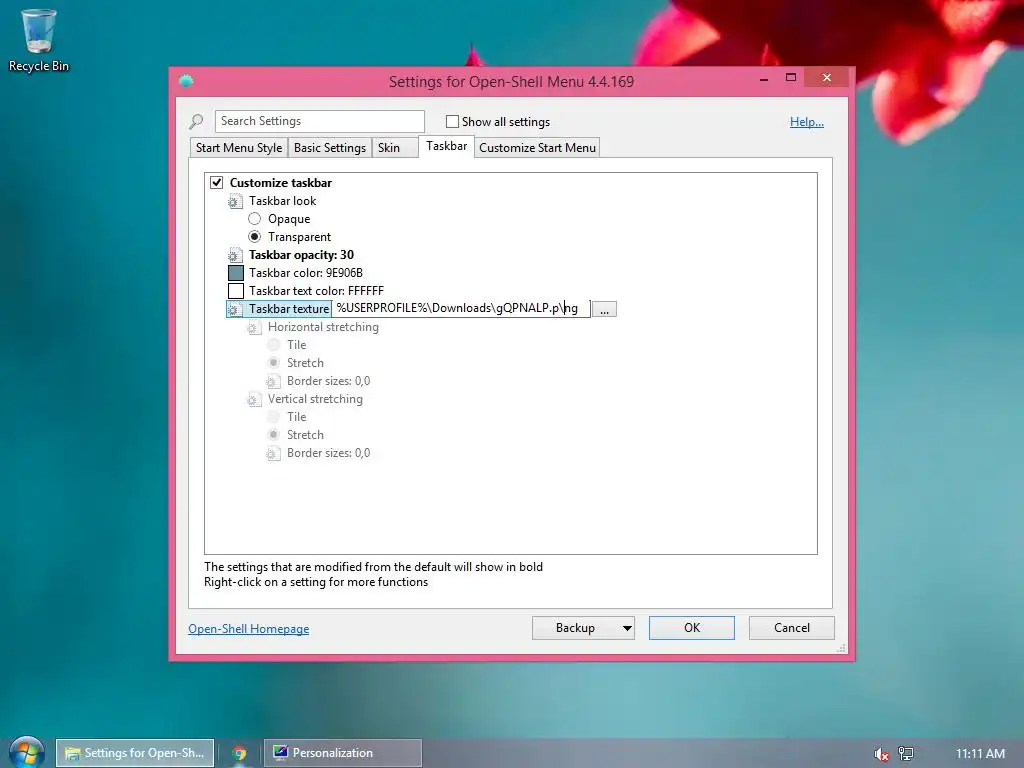
Task: Open the Recycle Bin desktop icon
Action: point(39,40)
